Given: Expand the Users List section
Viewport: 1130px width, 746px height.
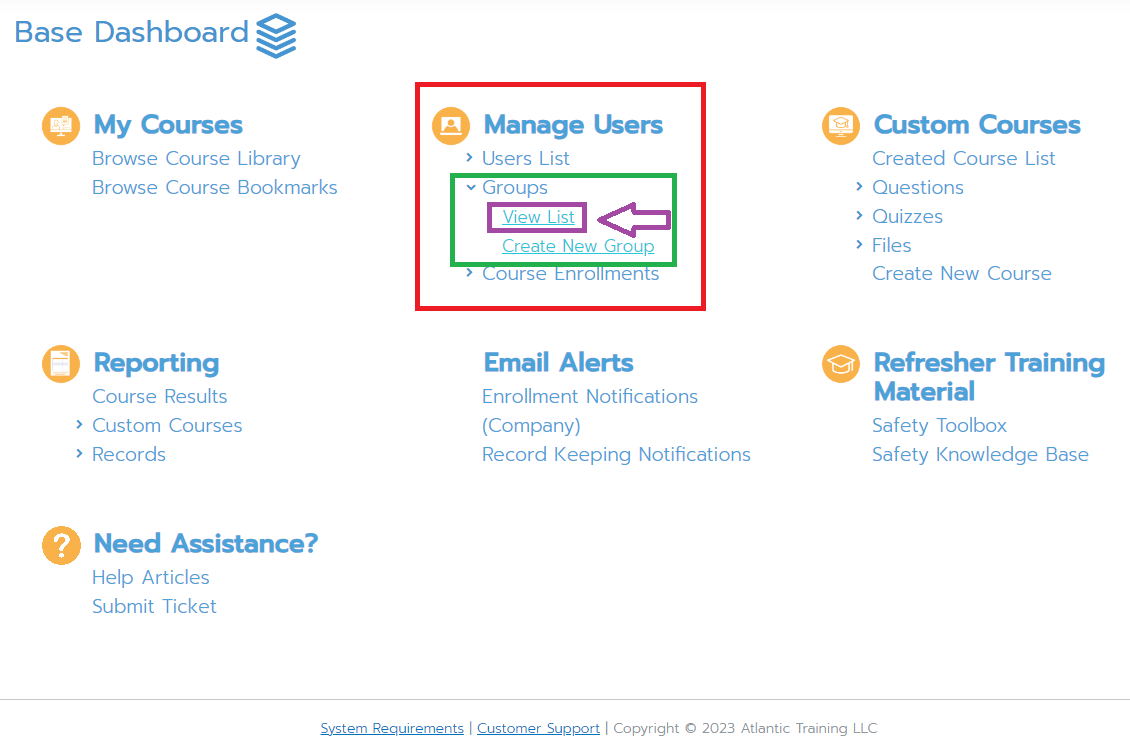Looking at the screenshot, I should tap(527, 158).
